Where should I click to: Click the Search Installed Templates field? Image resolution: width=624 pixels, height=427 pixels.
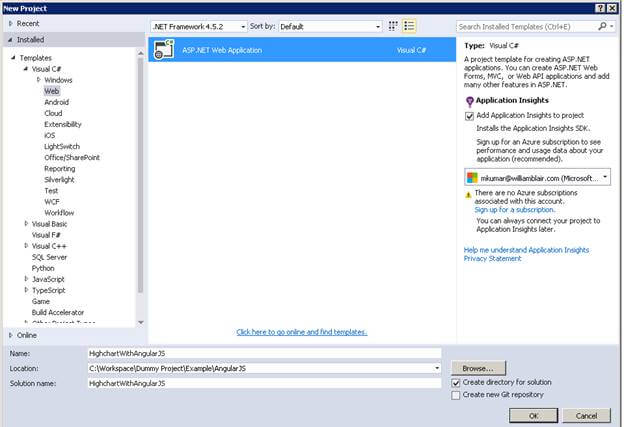[526, 27]
